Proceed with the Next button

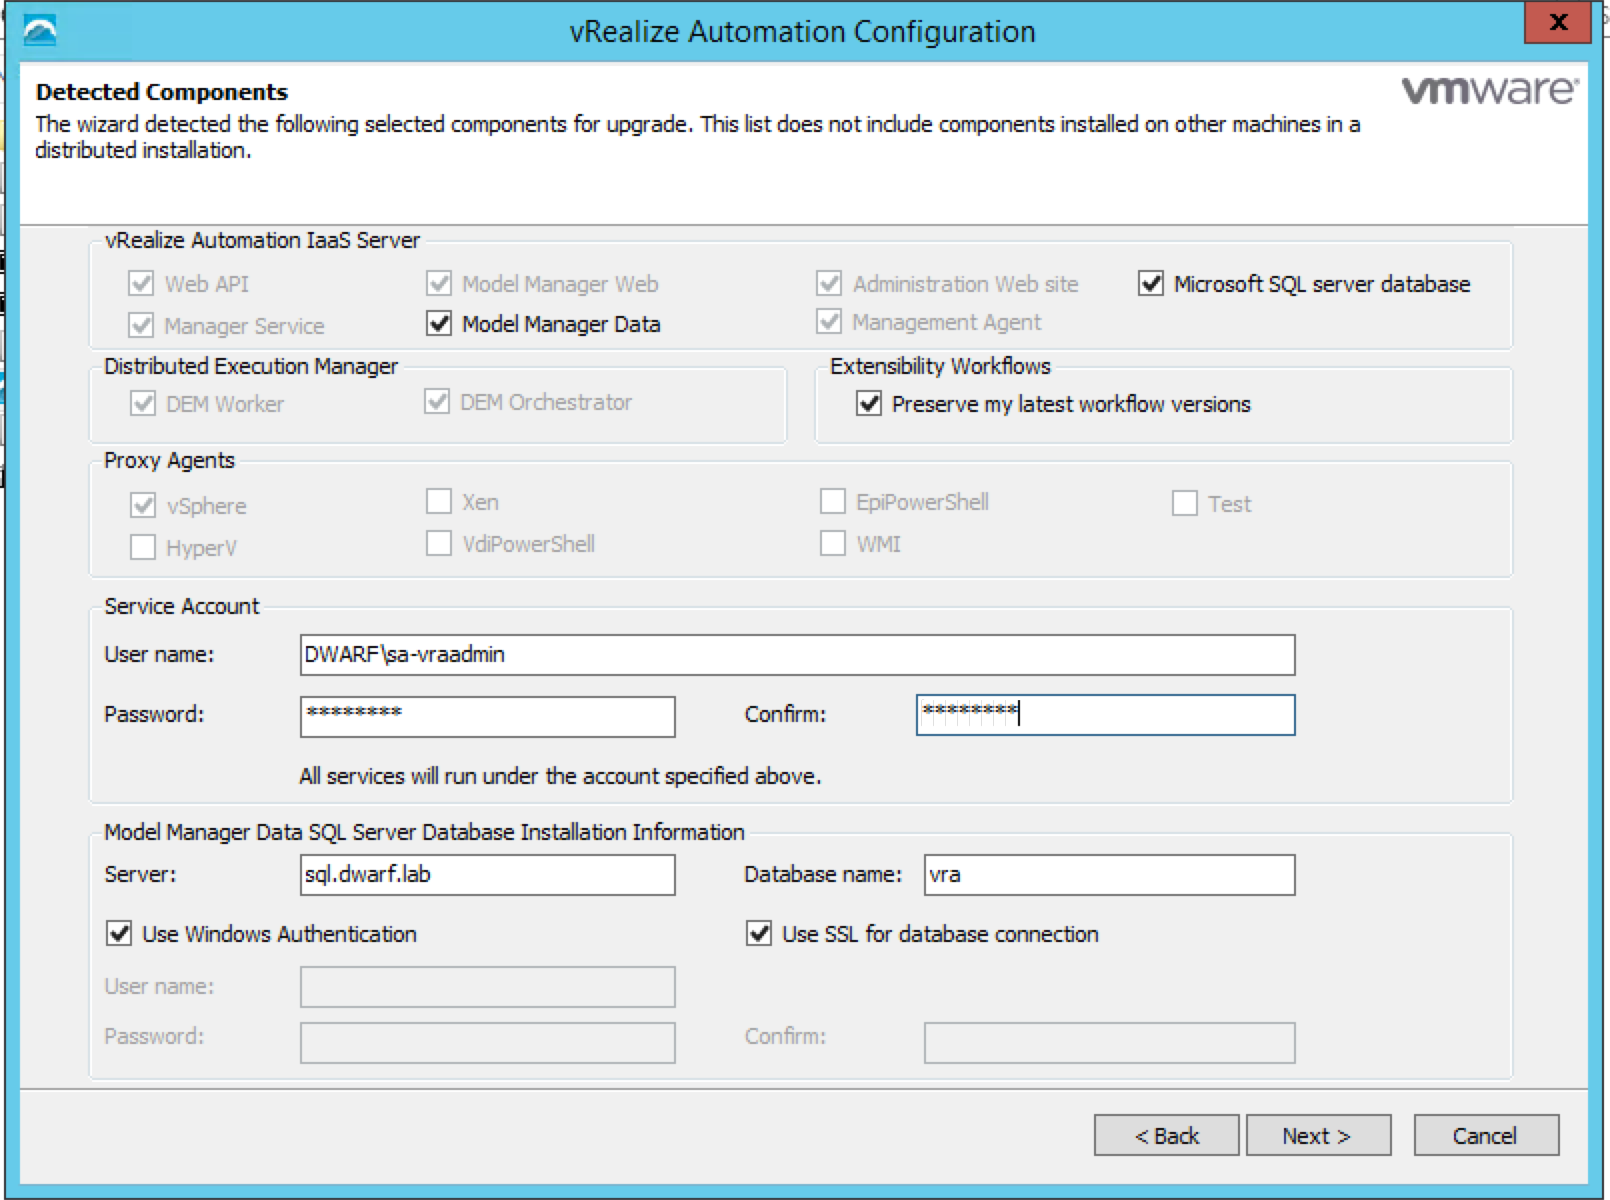[1318, 1136]
